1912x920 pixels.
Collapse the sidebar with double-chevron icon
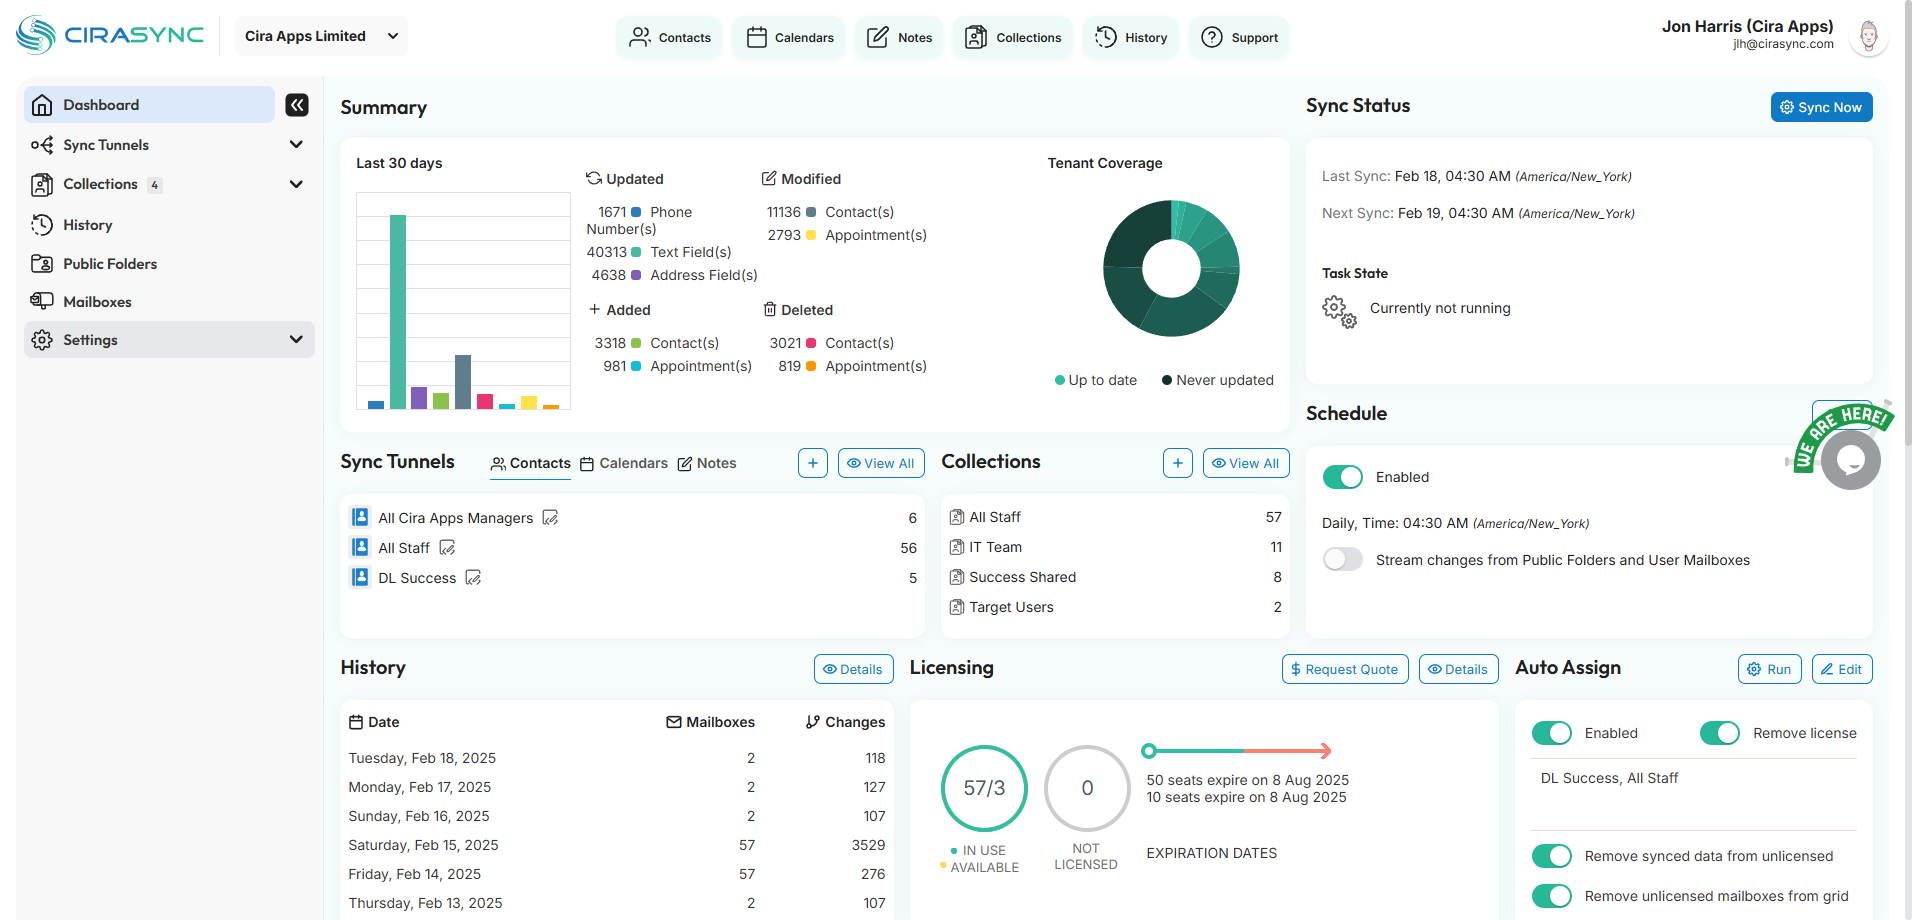coord(297,105)
